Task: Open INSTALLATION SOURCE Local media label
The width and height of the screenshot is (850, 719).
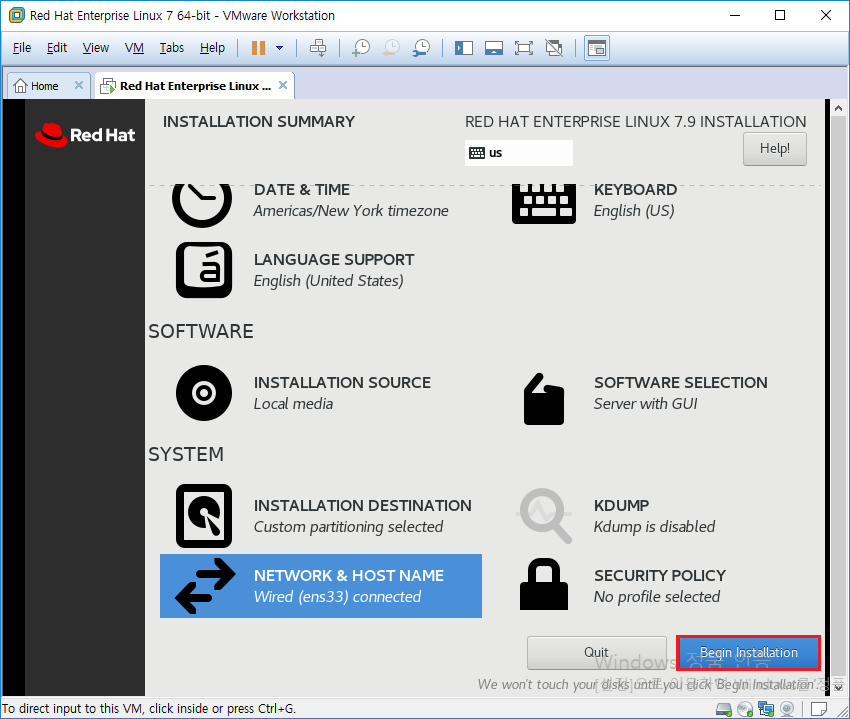Action: pos(342,393)
